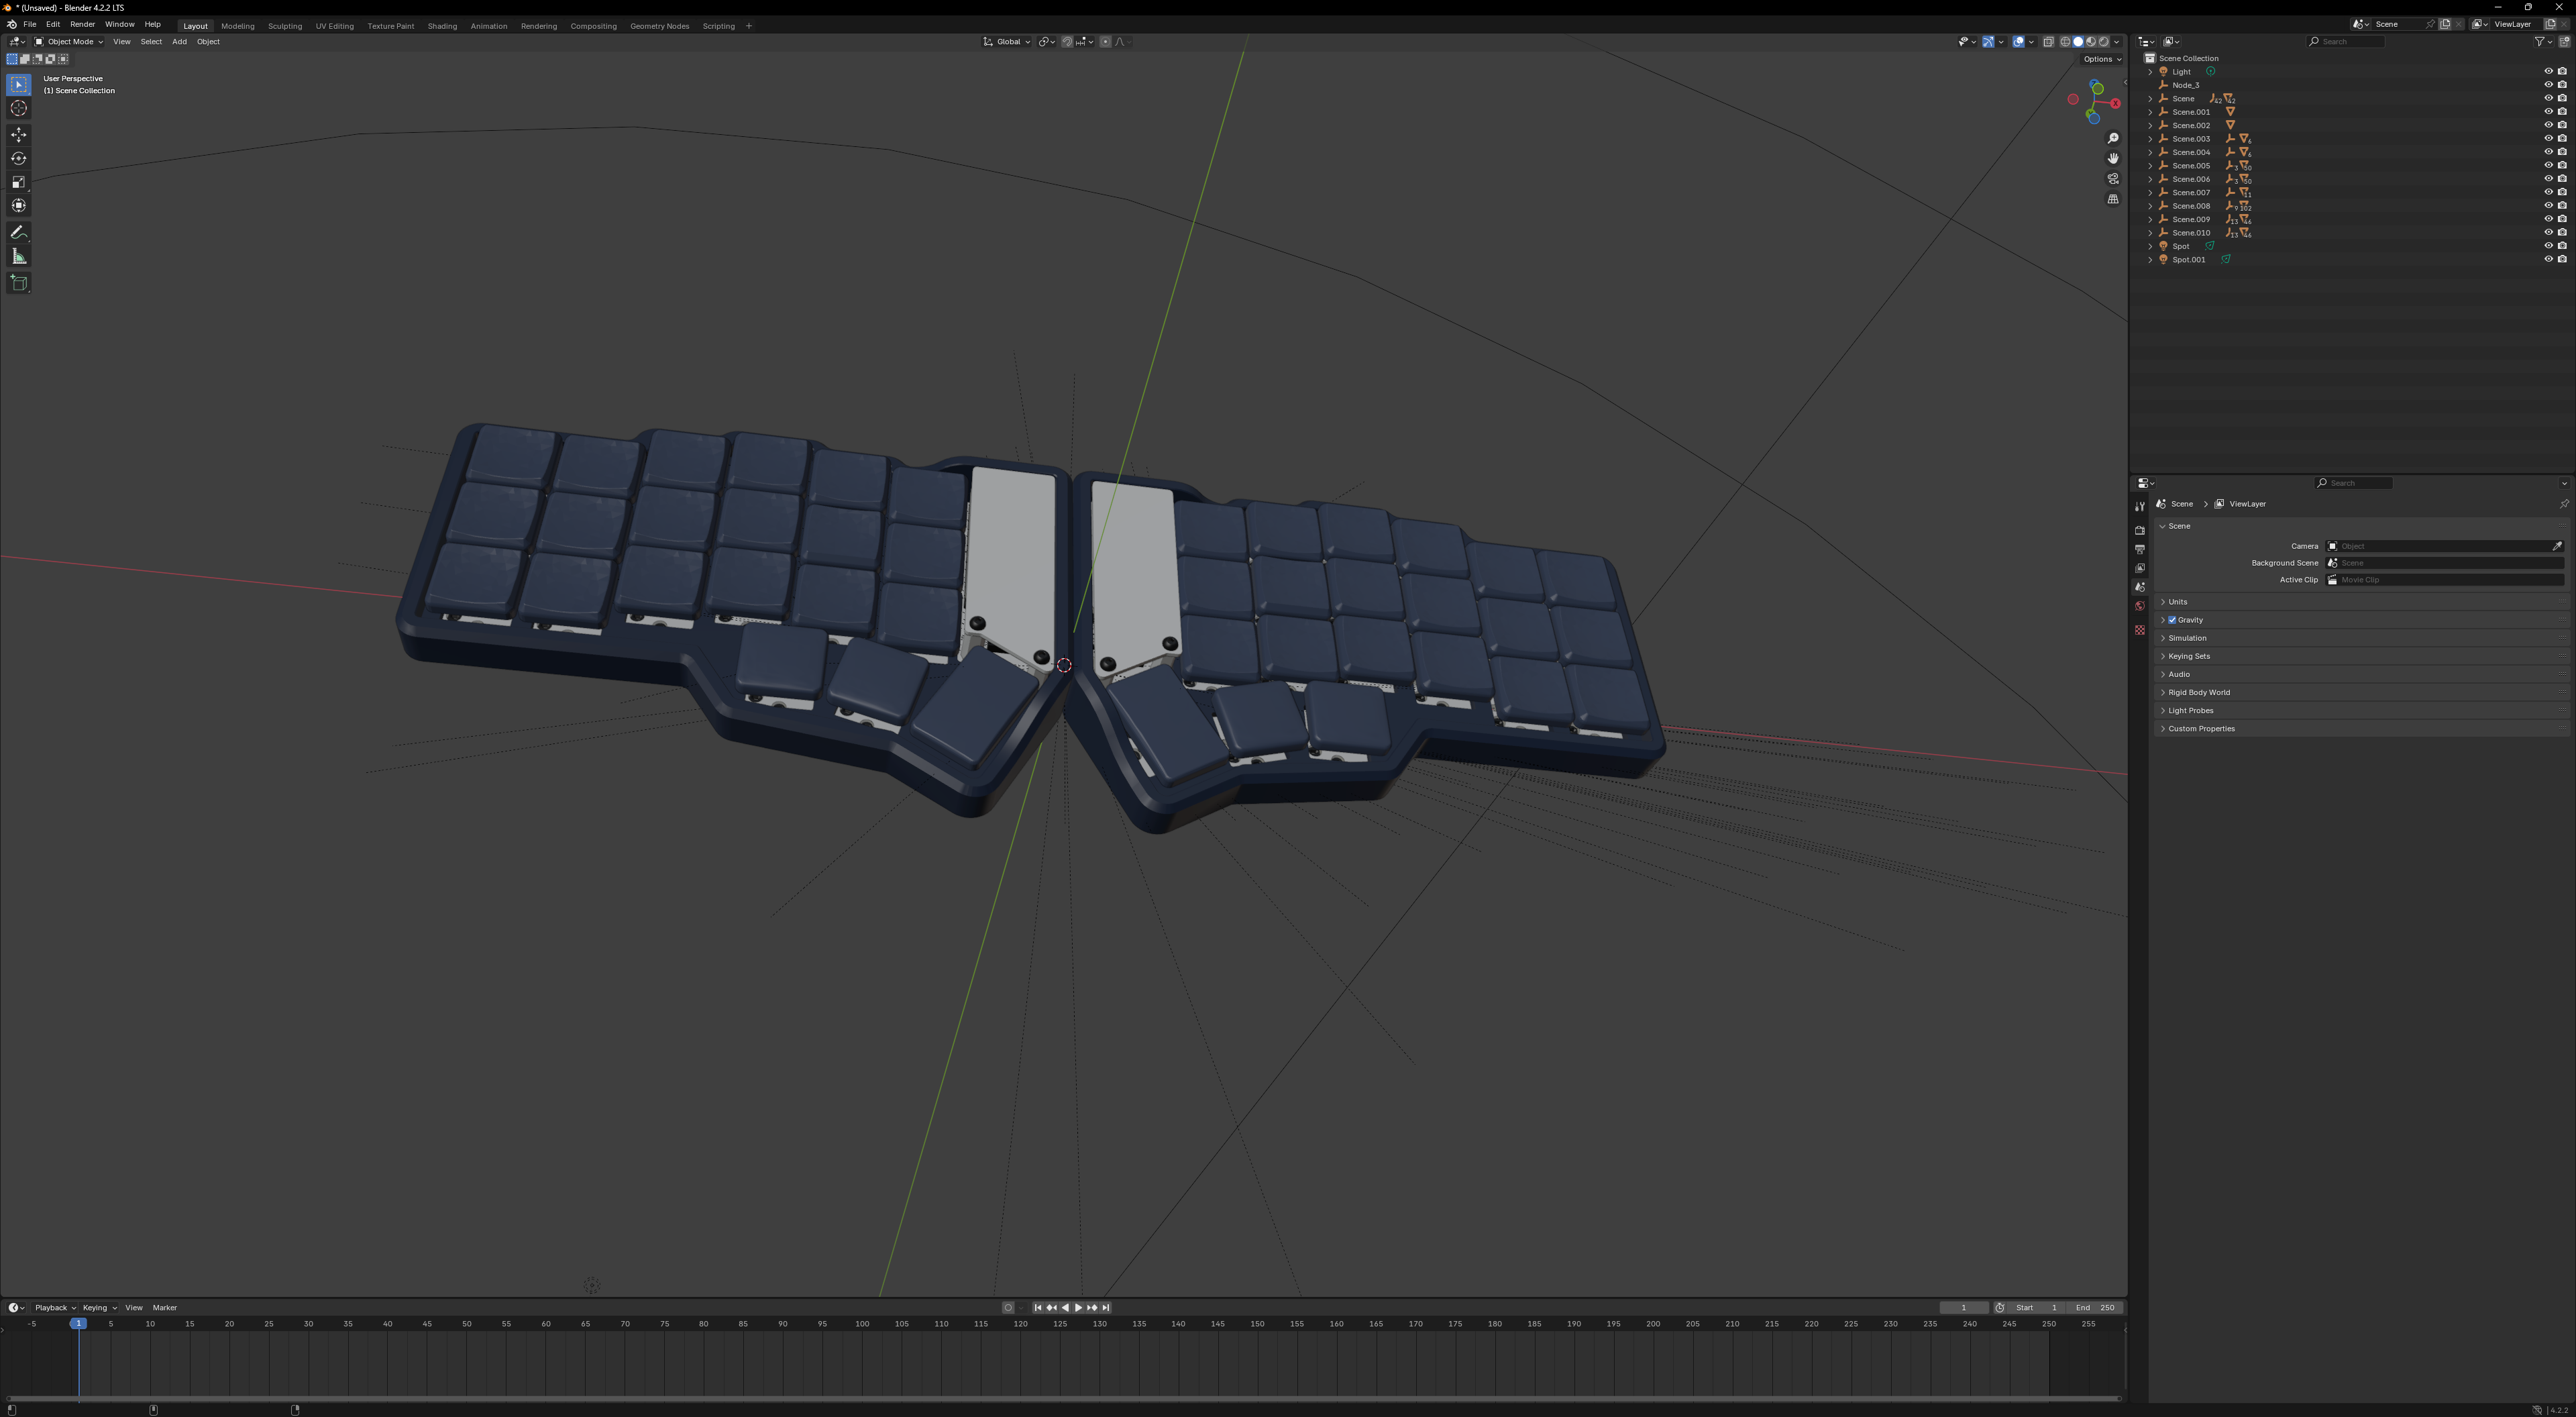
Task: Switch to material preview shading
Action: click(2091, 42)
